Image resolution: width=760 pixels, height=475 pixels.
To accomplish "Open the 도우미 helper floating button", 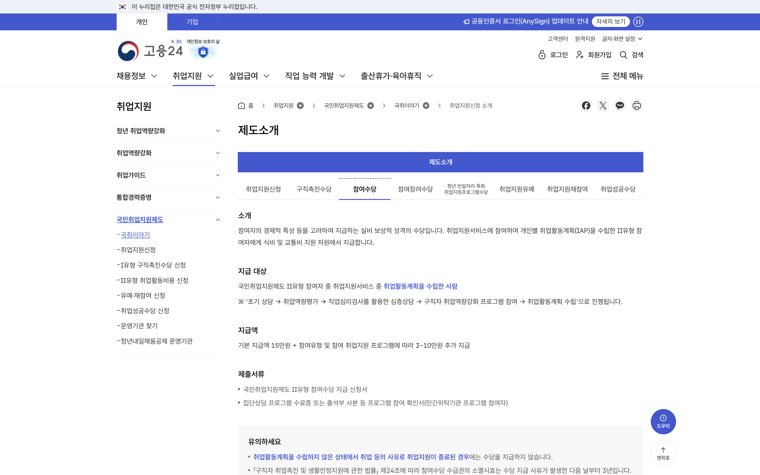I will point(663,421).
